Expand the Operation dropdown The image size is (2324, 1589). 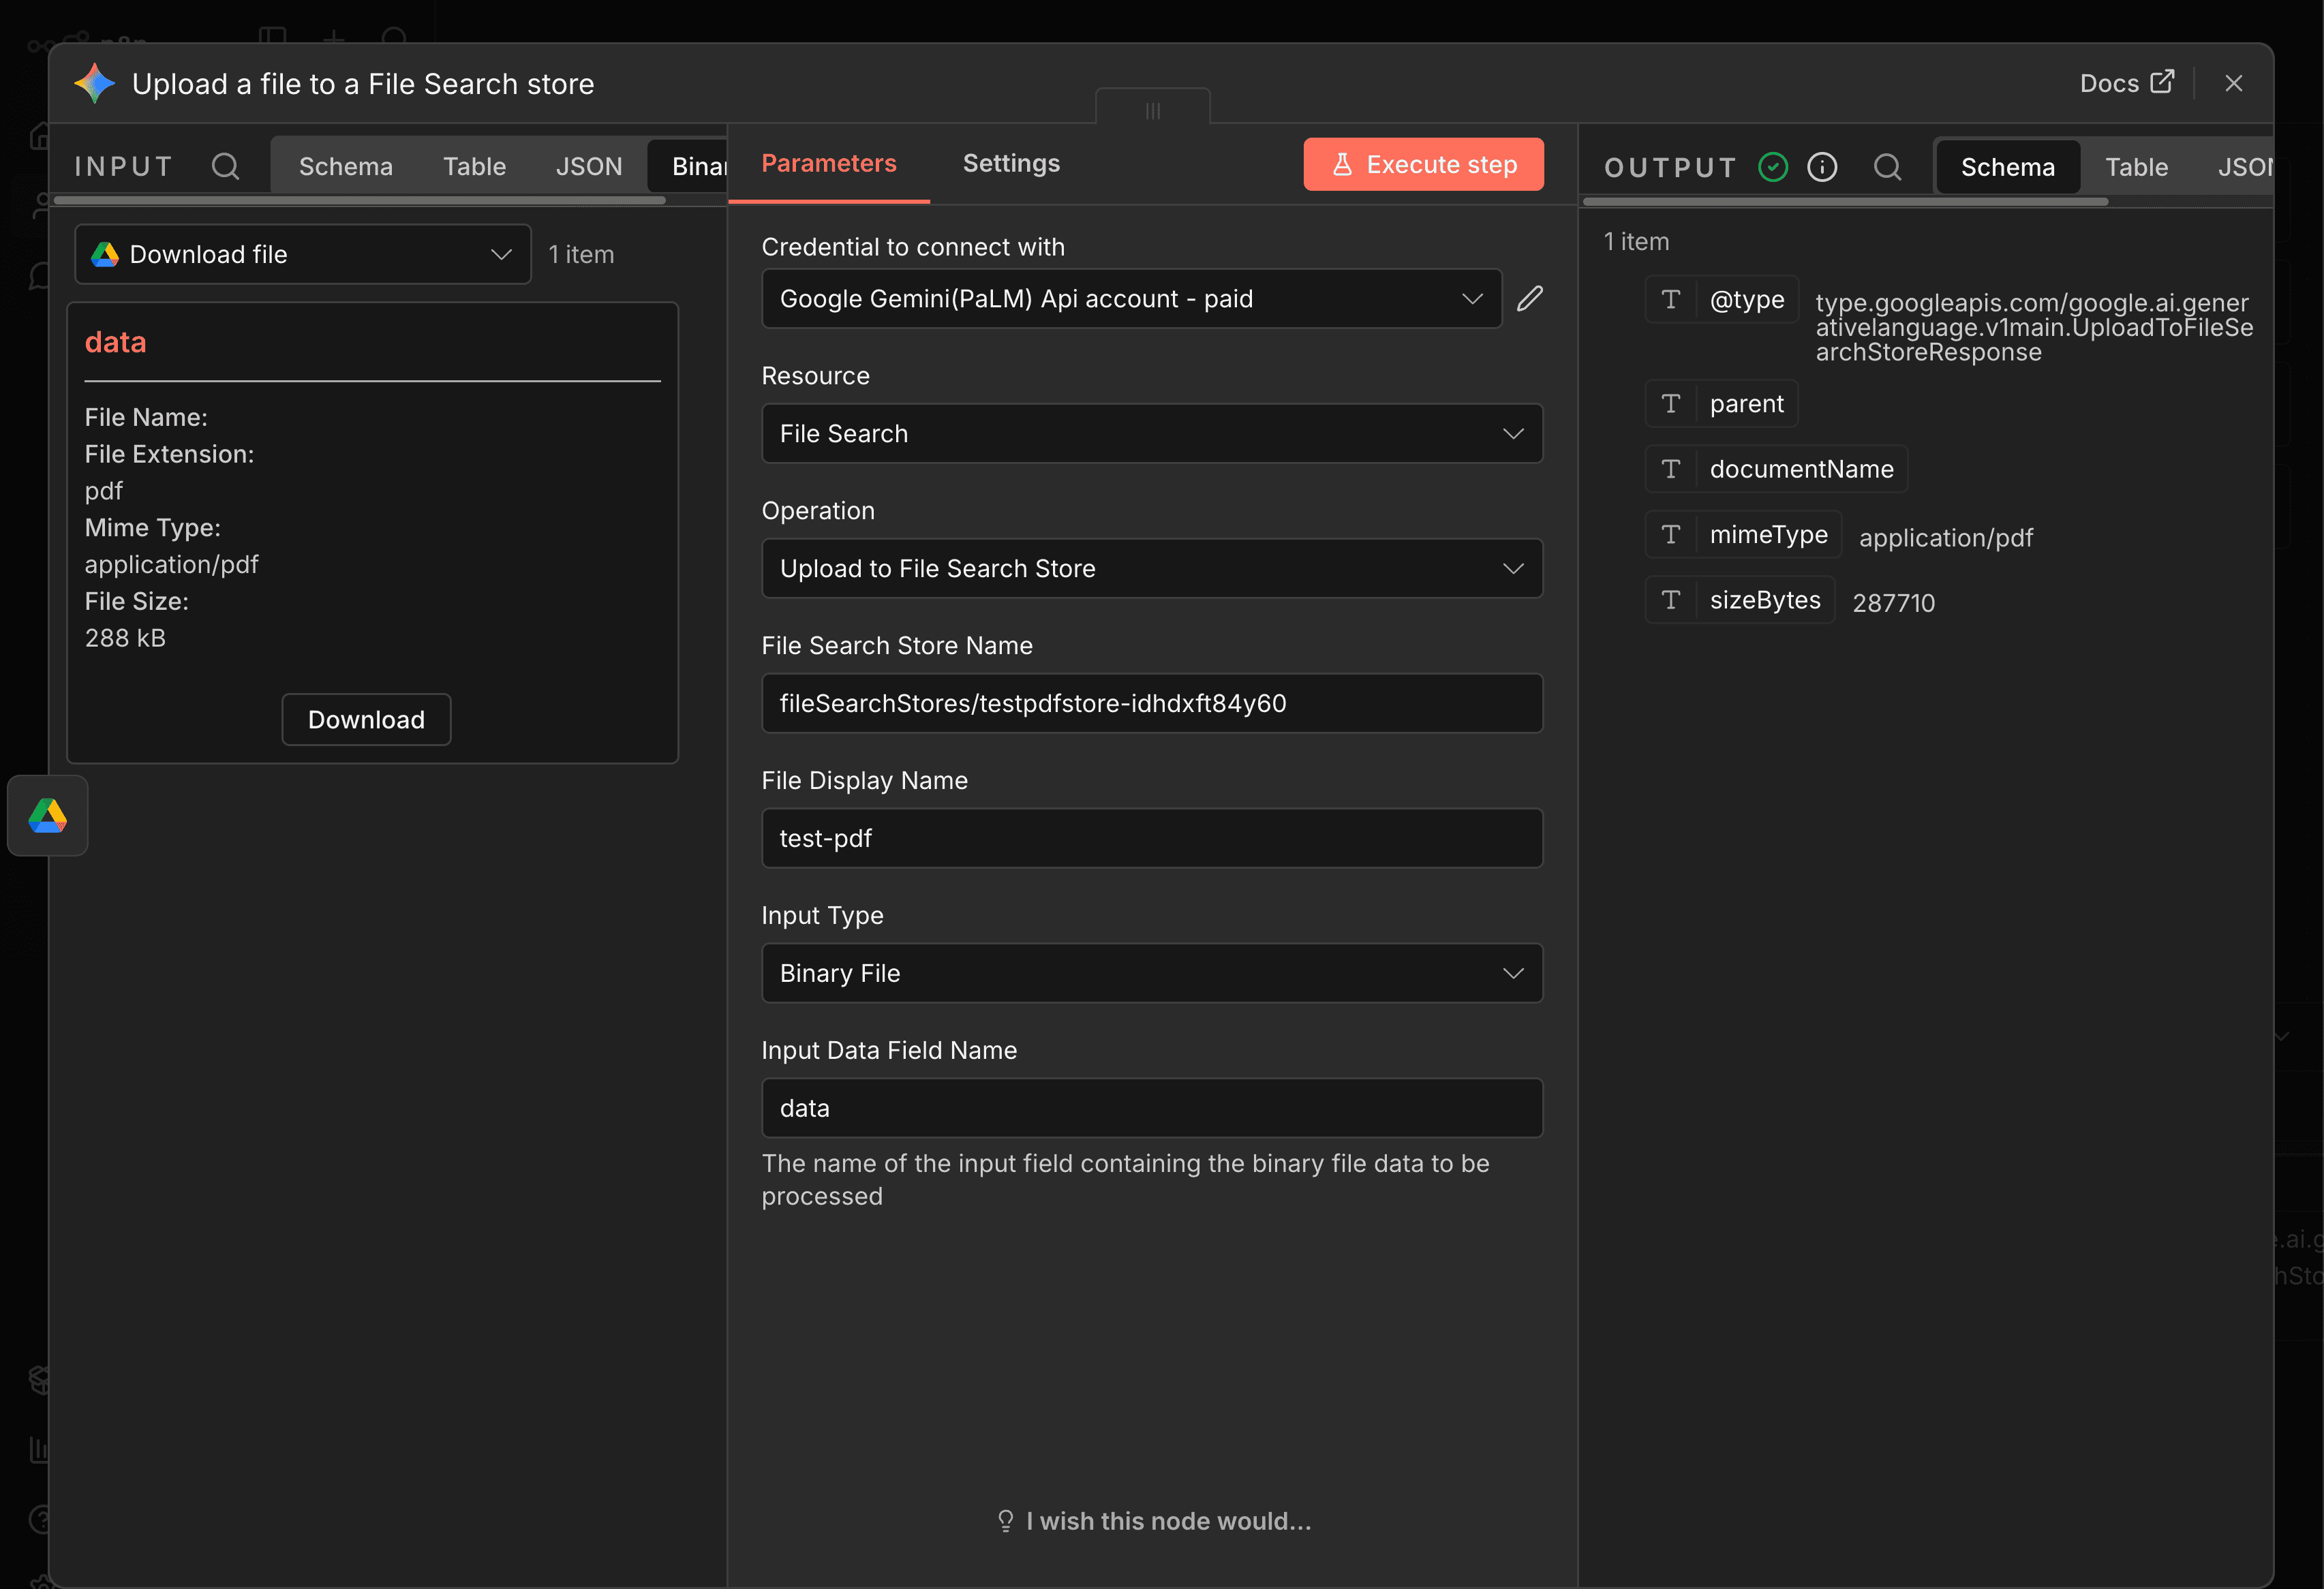(1151, 569)
